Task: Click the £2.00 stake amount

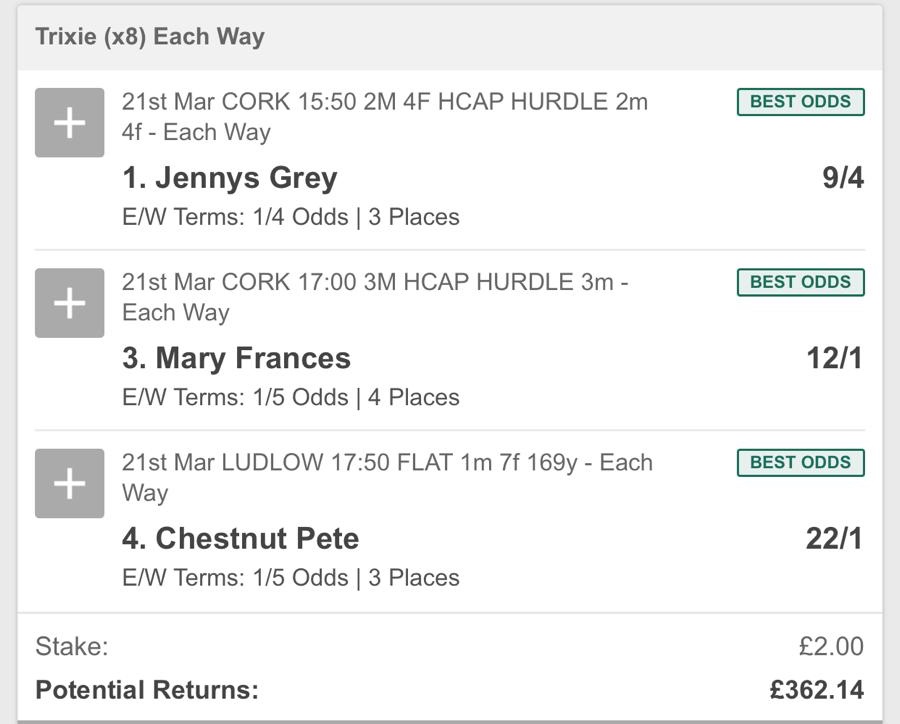Action: tap(831, 646)
